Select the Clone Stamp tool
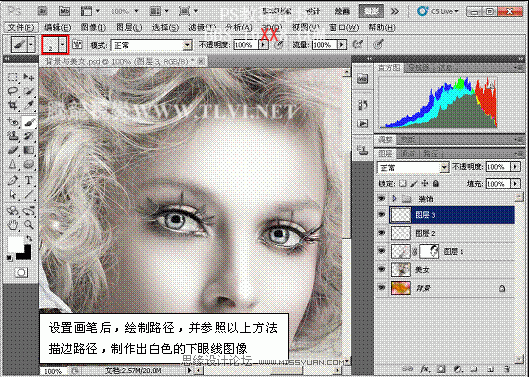 [12, 136]
